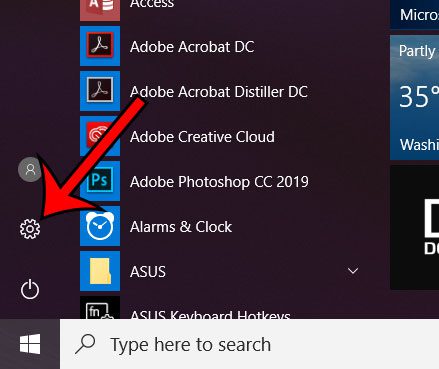Open Adobe Photoshop CC 2019 label
439x369 pixels.
(219, 182)
